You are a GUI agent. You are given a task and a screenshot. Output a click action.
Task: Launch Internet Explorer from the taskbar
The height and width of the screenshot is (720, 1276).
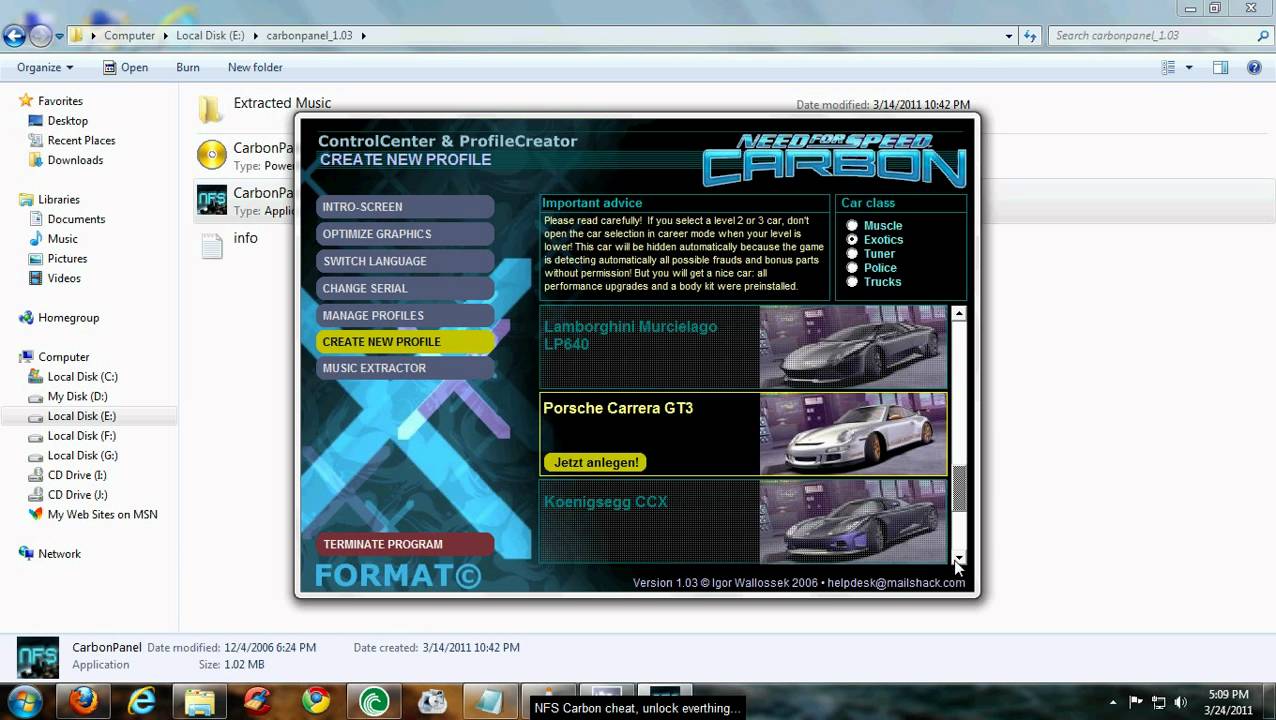click(x=142, y=702)
